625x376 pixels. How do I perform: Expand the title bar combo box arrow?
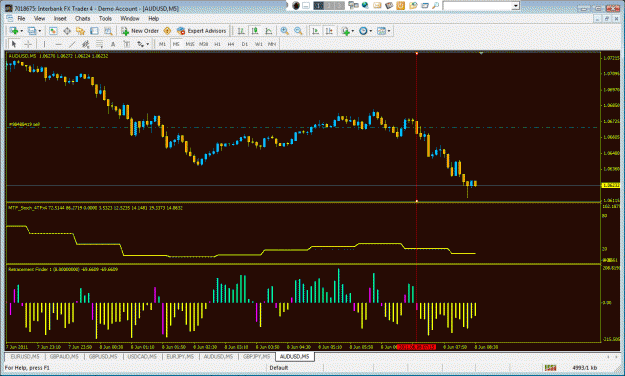[x=516, y=6]
